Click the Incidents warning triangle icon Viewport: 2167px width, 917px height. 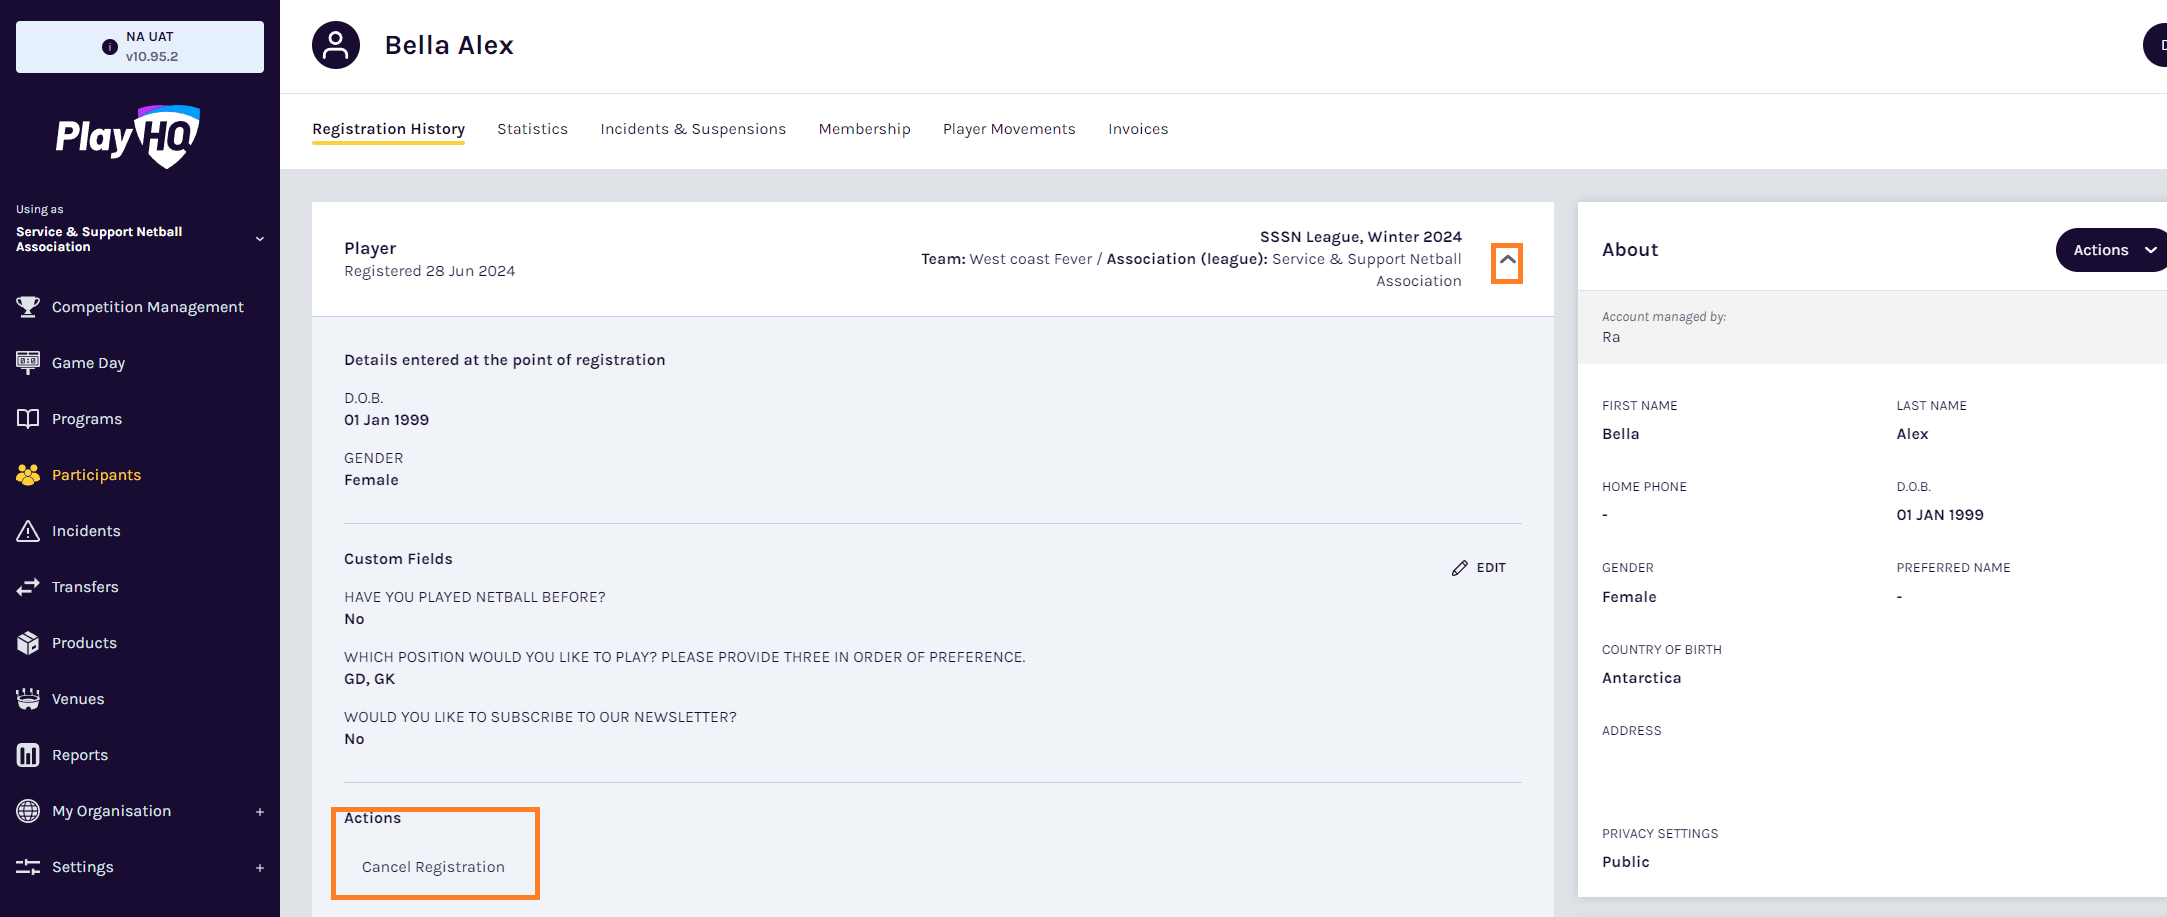[28, 531]
